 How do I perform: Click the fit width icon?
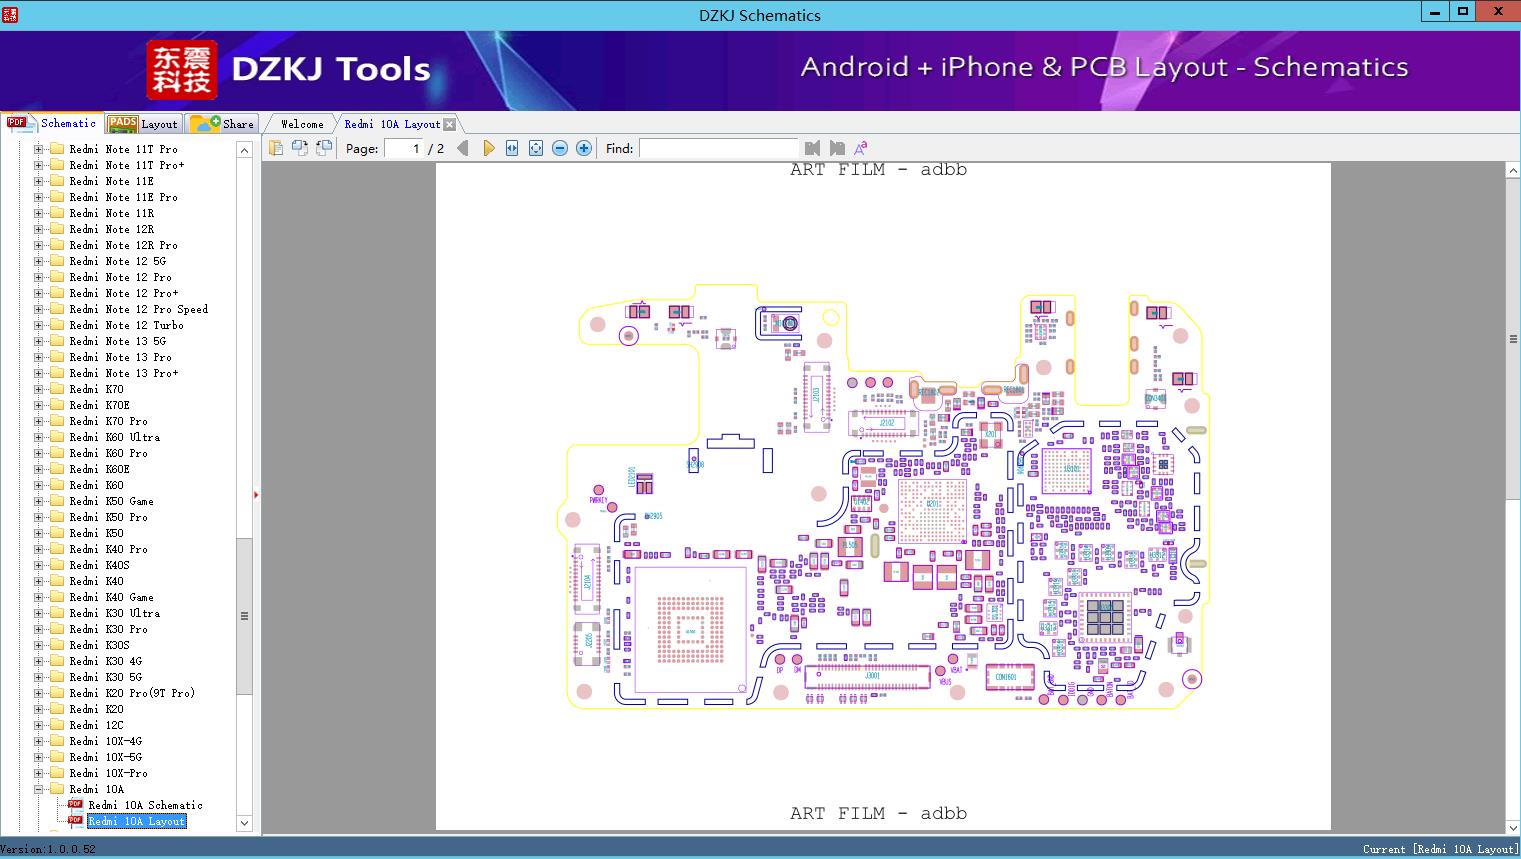tap(512, 148)
